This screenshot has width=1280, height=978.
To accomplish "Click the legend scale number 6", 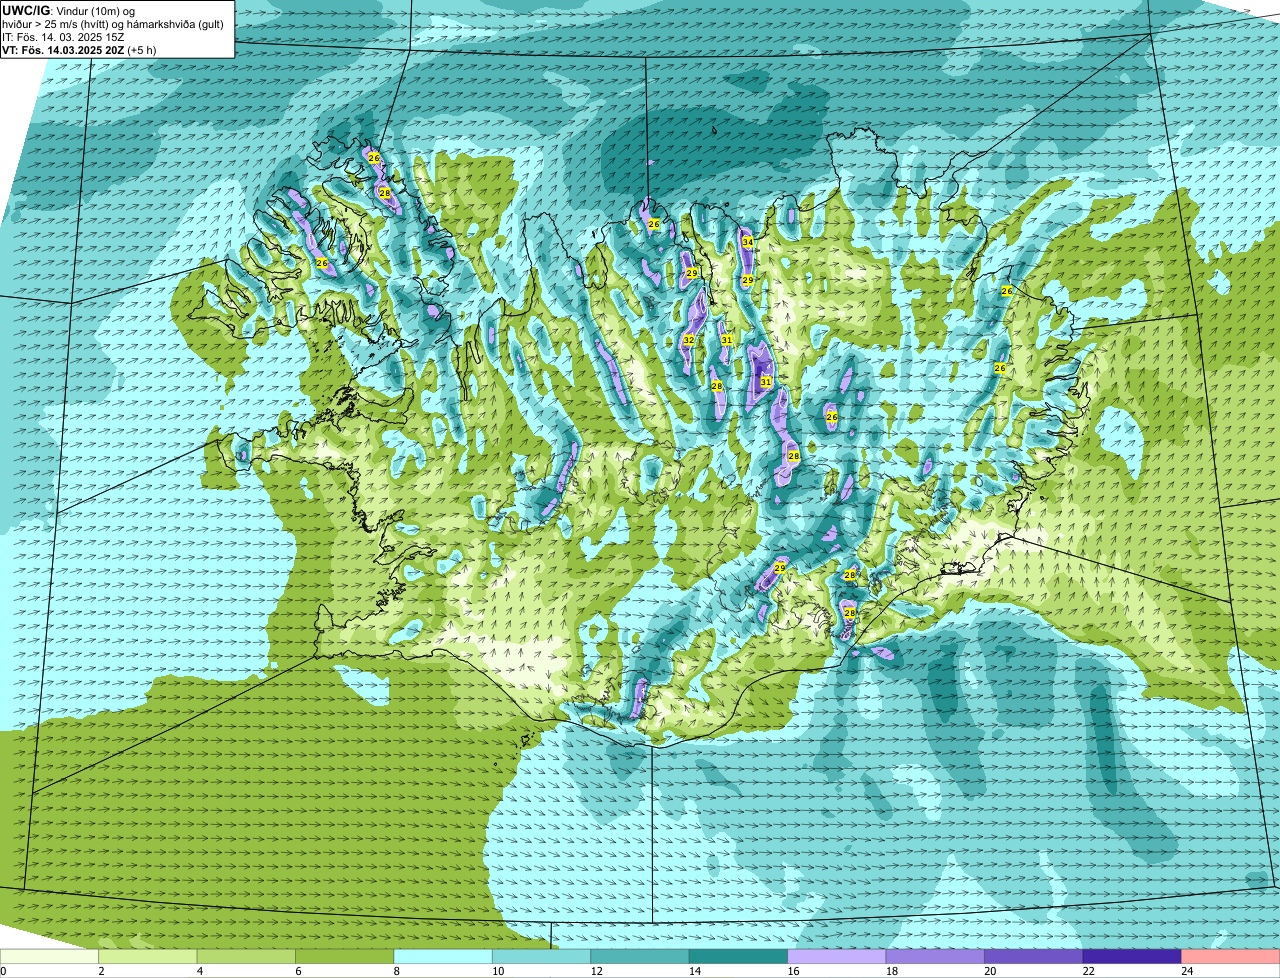I will point(298,971).
